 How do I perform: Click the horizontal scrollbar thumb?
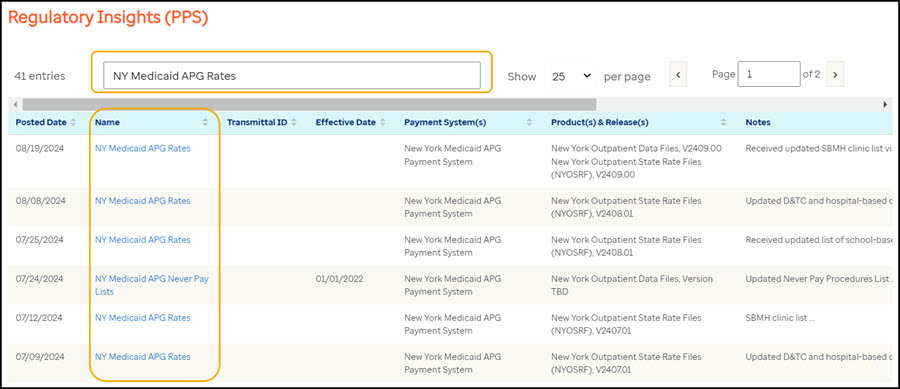[x=309, y=104]
